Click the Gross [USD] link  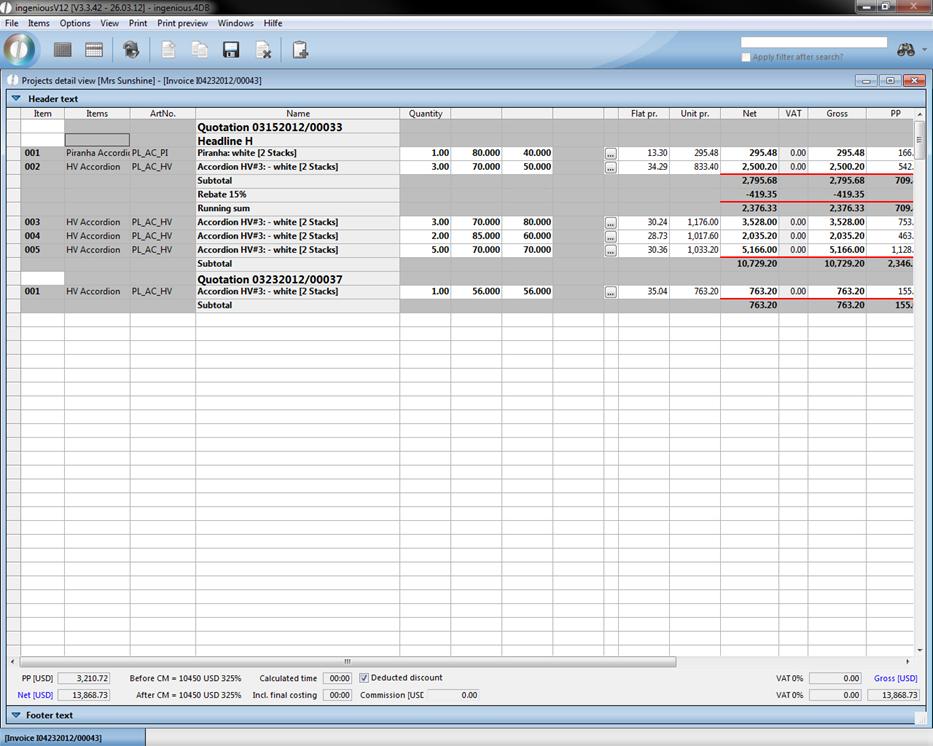coord(895,678)
